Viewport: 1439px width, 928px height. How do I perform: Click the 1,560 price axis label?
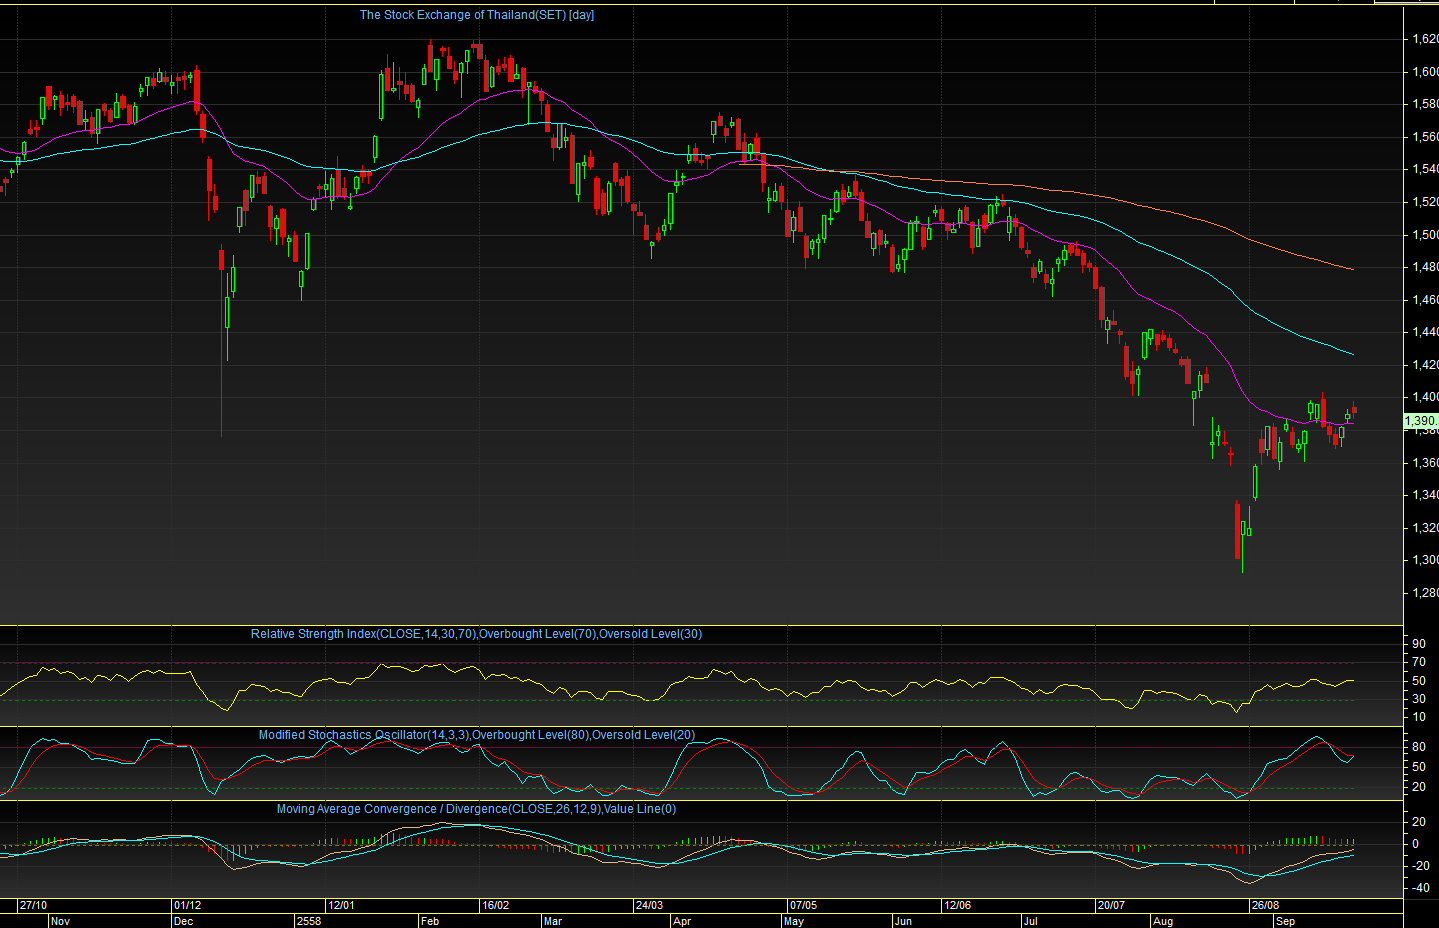tap(1425, 137)
